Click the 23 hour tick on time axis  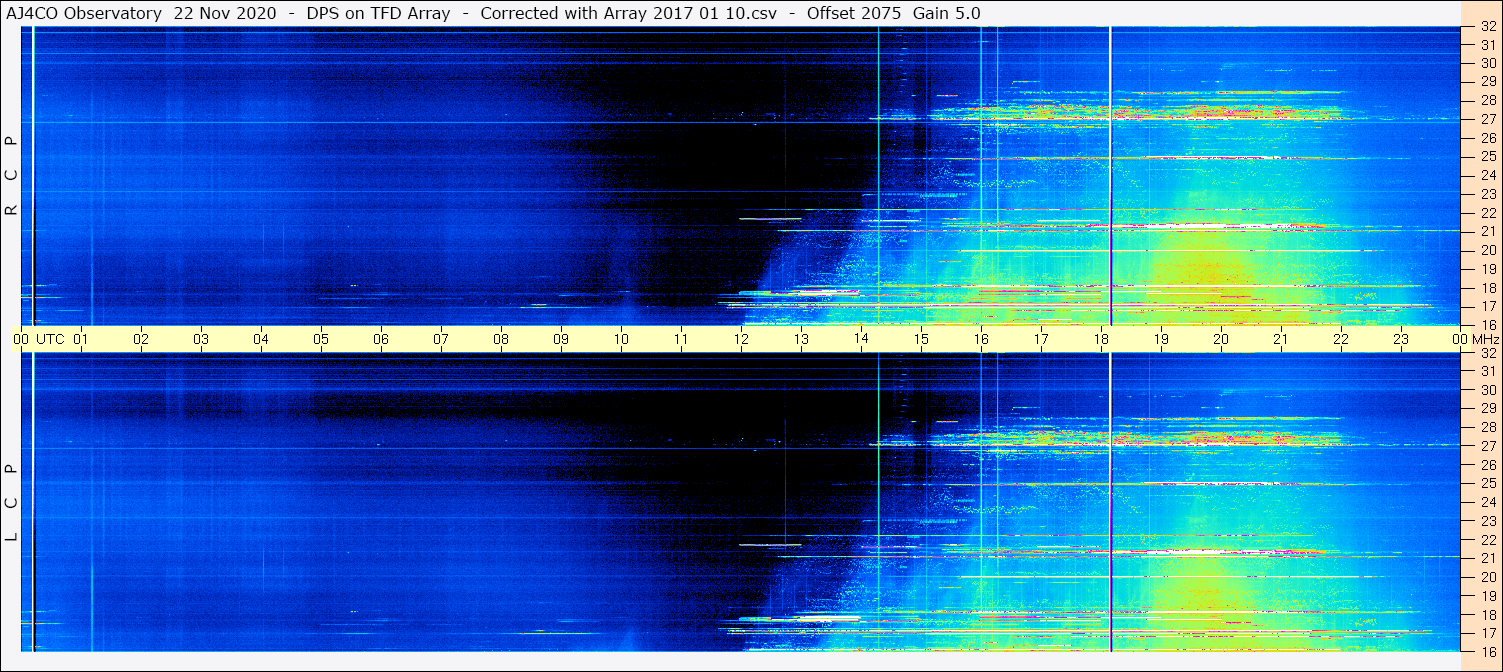(1401, 339)
